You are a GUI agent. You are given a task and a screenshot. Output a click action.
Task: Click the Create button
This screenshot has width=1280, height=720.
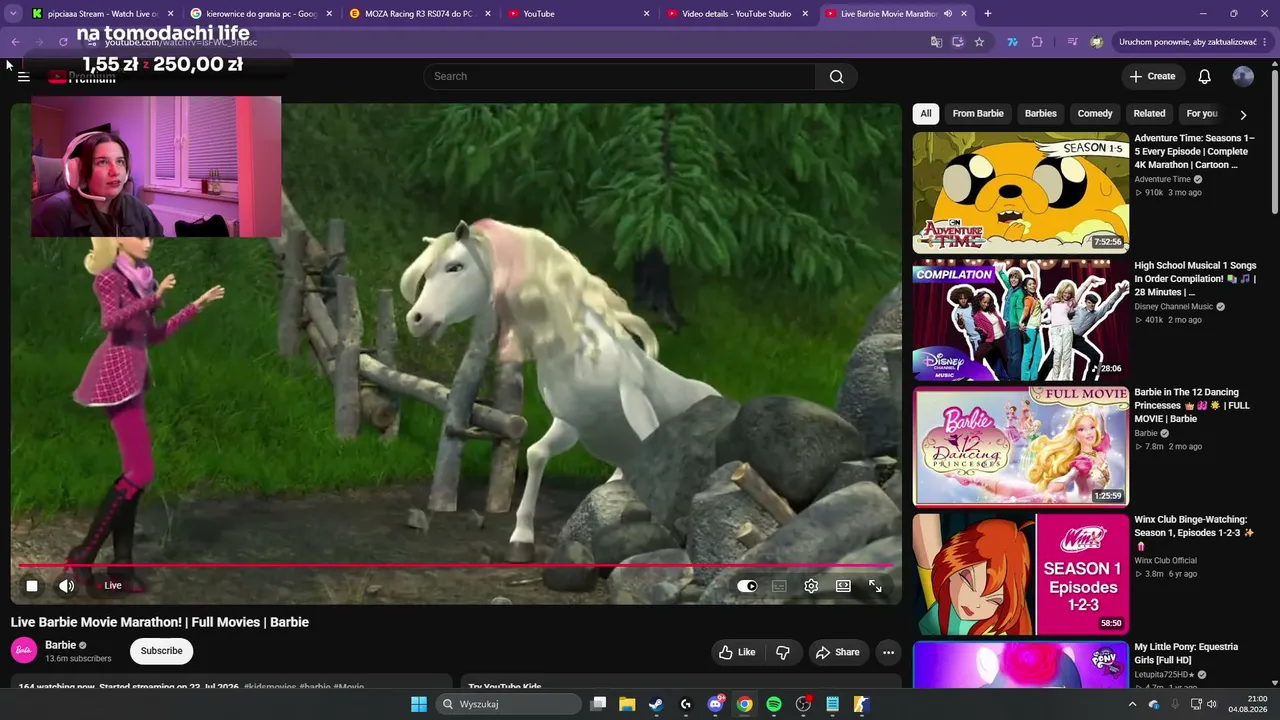tap(1152, 77)
